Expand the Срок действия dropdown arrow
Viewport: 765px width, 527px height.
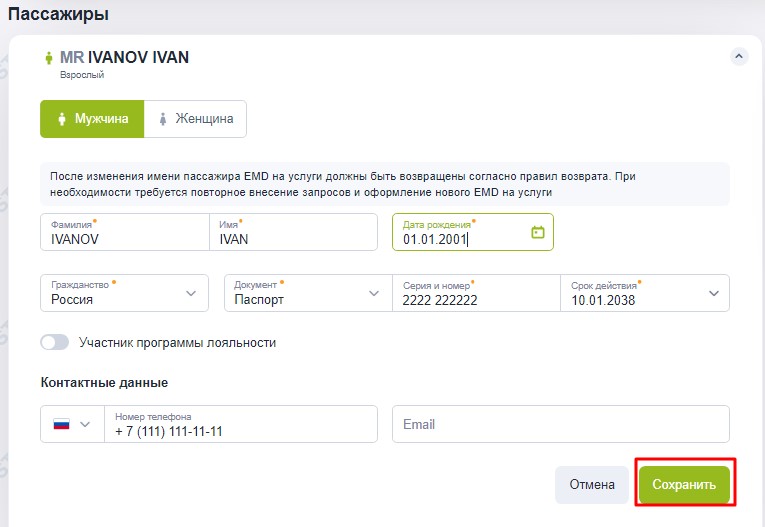714,293
